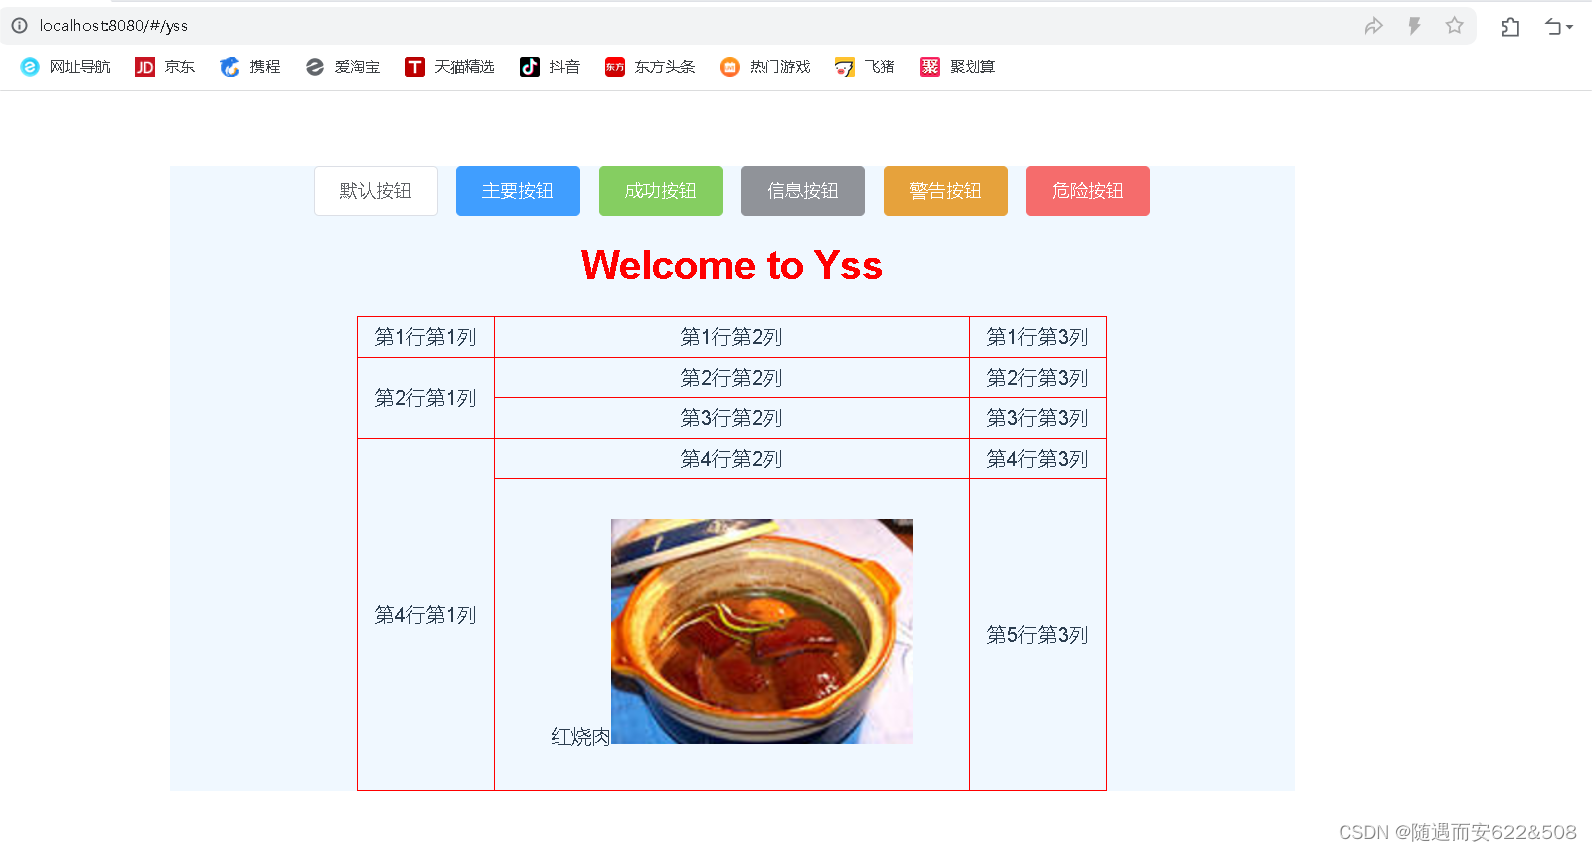Select table cell 第1行第3列

point(1038,337)
